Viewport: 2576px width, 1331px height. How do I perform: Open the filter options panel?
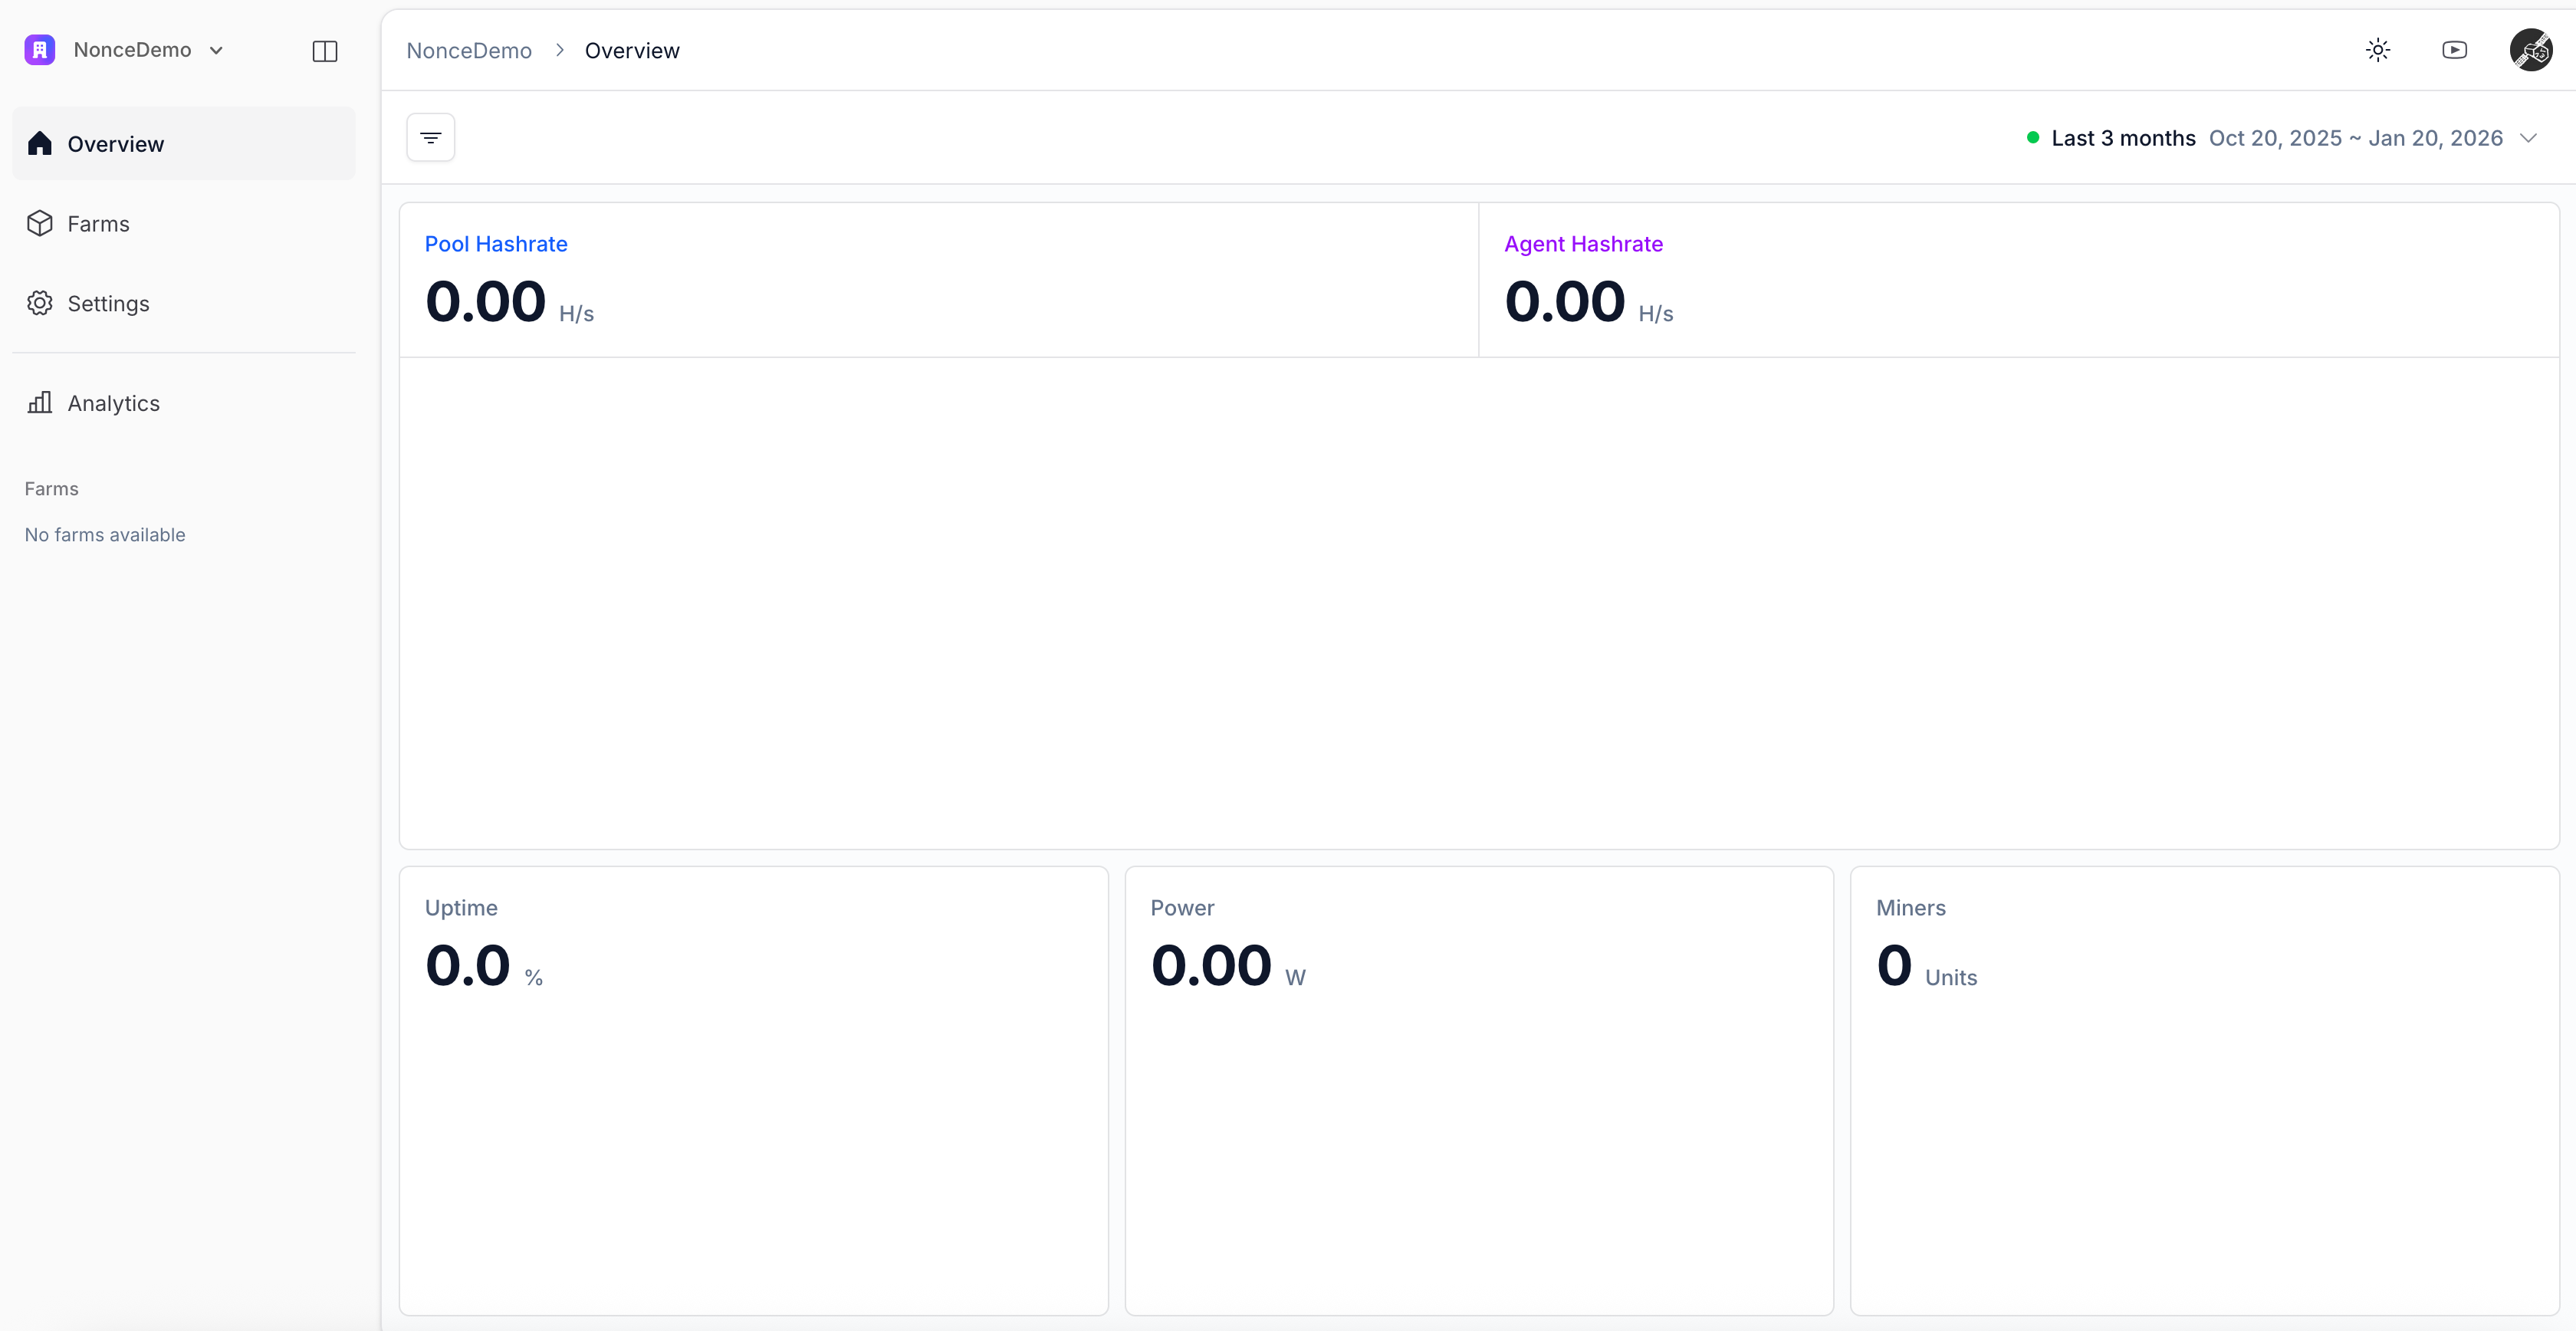pyautogui.click(x=430, y=136)
